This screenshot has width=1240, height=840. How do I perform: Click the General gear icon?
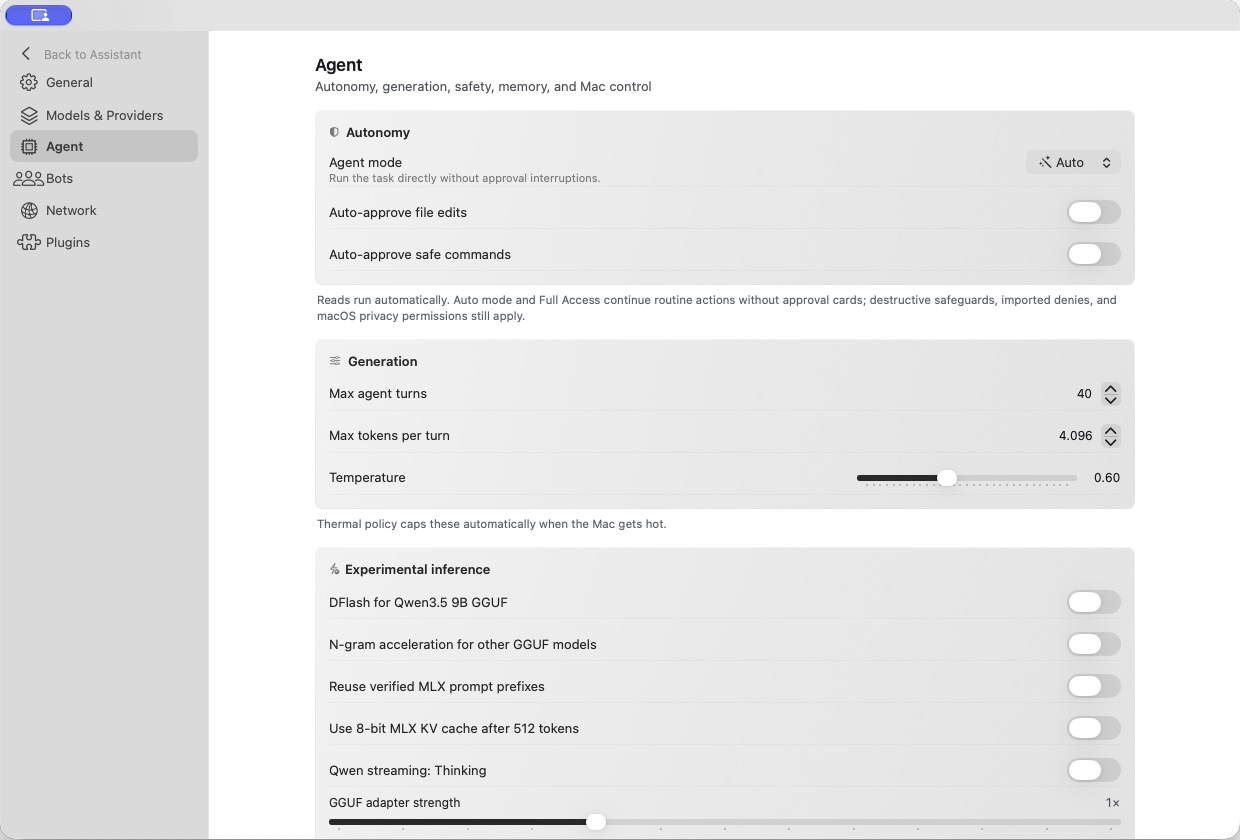coord(29,83)
